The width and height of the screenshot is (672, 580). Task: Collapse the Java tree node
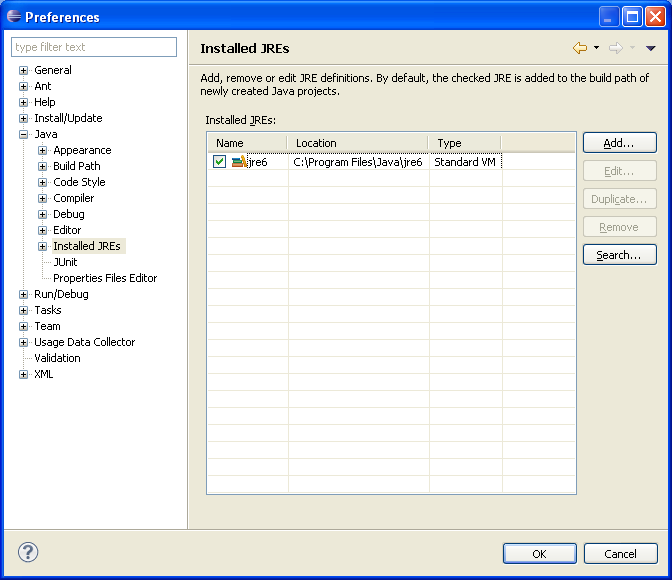click(x=24, y=134)
